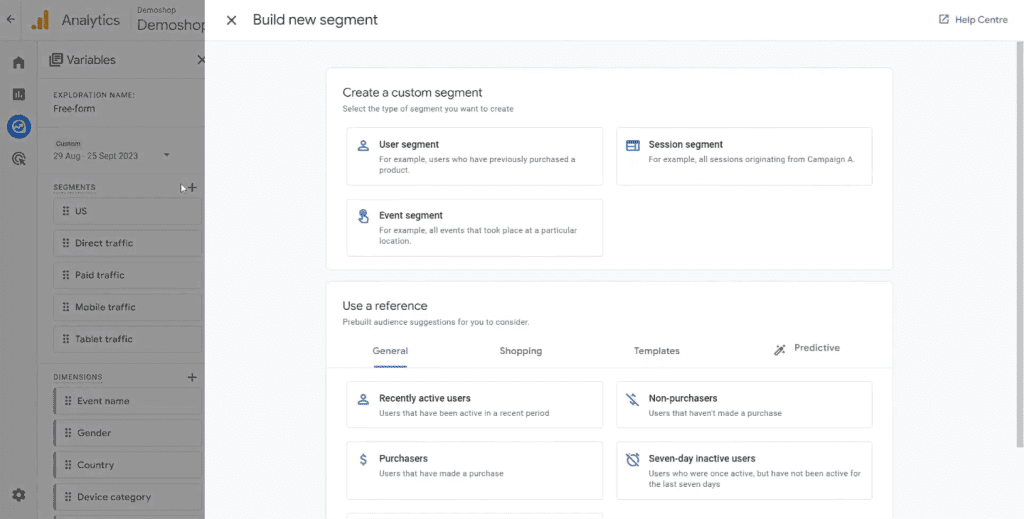Click drag handle icon of Tablet traffic

pyautogui.click(x=65, y=339)
